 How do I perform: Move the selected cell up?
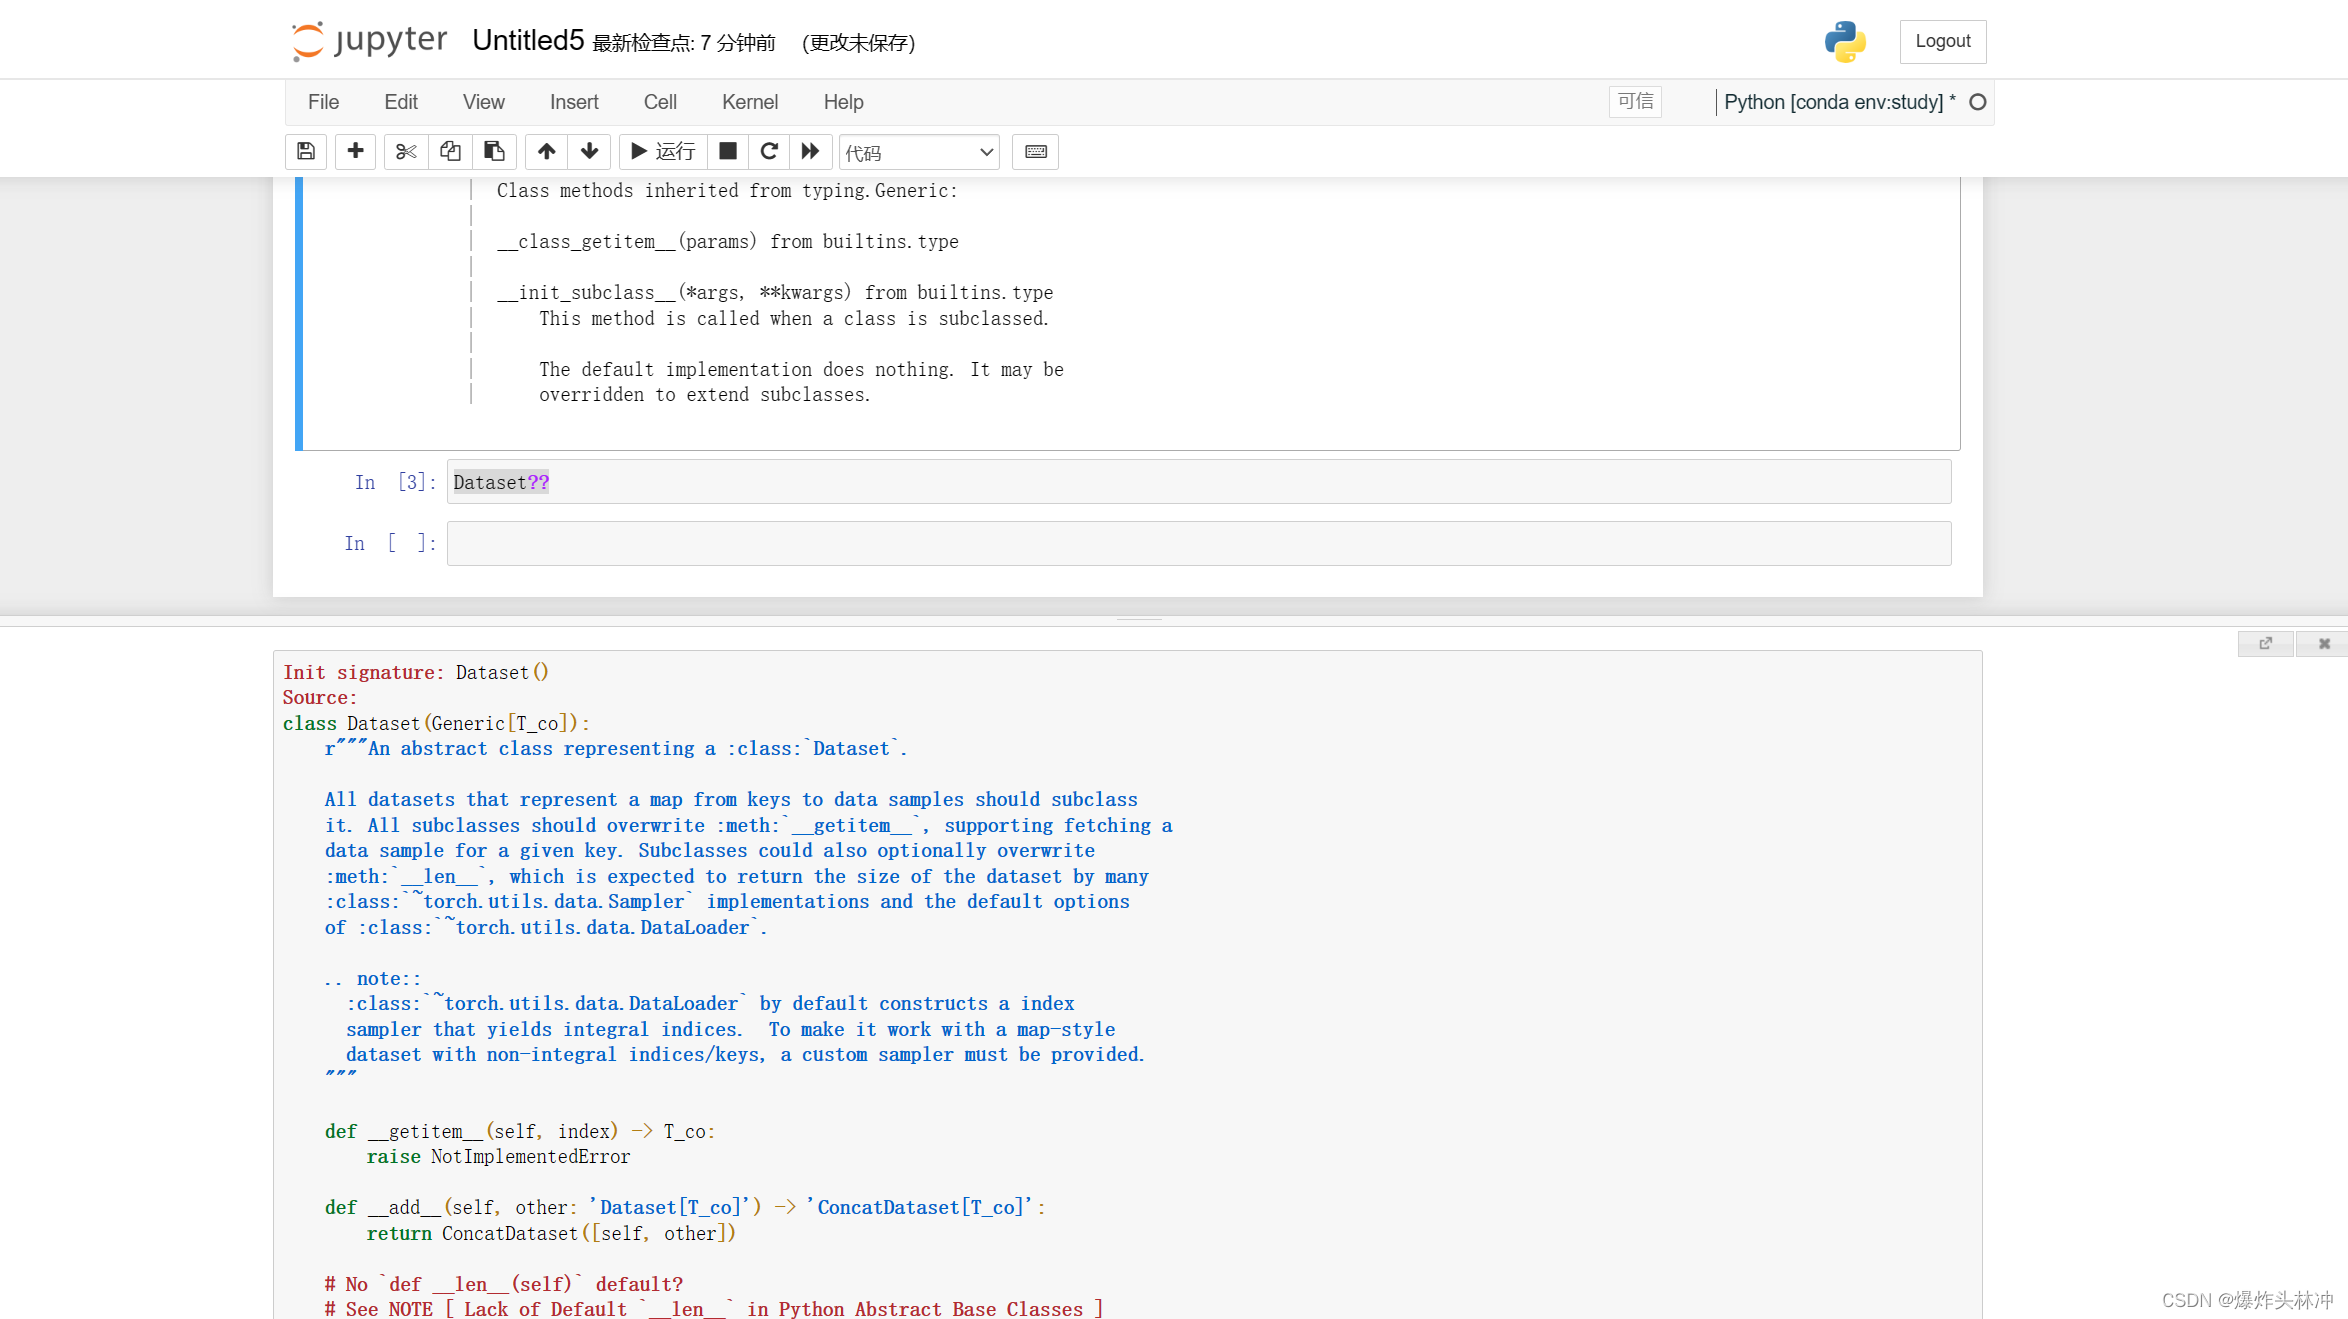pyautogui.click(x=546, y=152)
